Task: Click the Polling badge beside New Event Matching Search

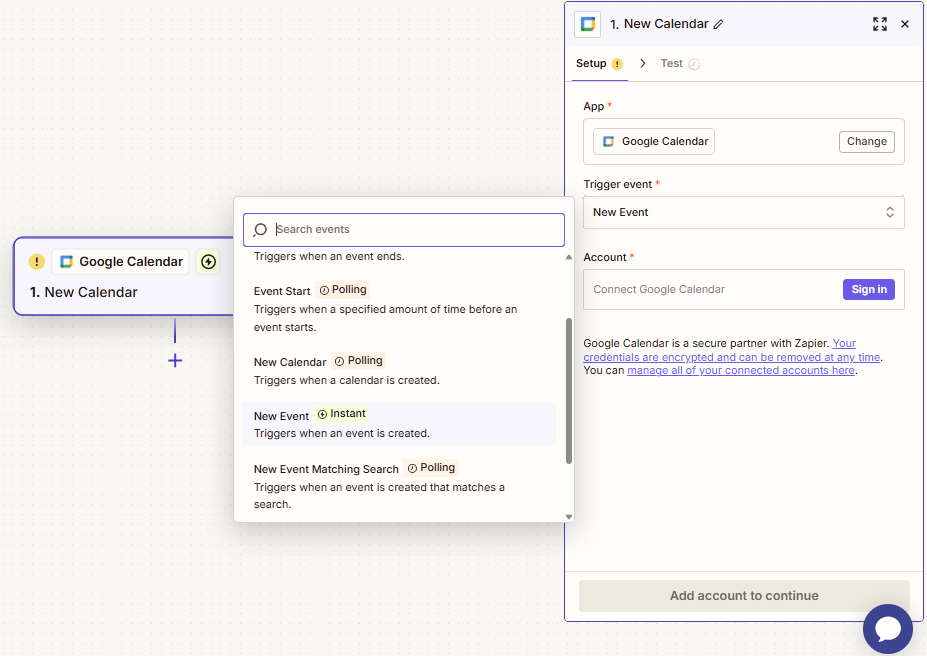Action: (432, 467)
